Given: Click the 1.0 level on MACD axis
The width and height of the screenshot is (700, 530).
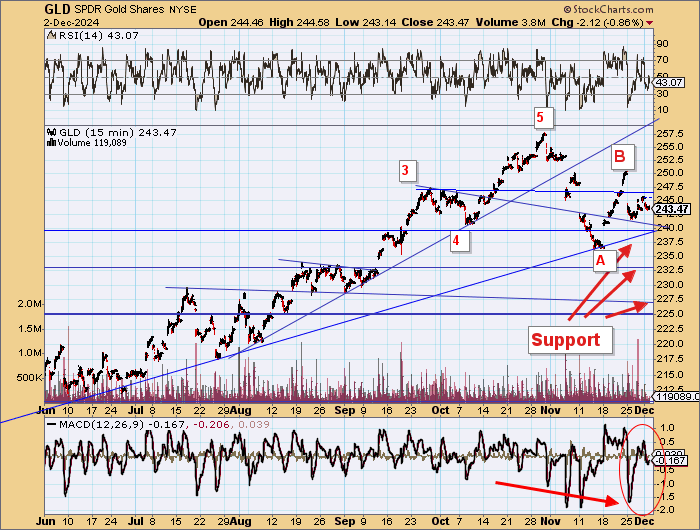Looking at the screenshot, I should pos(668,428).
